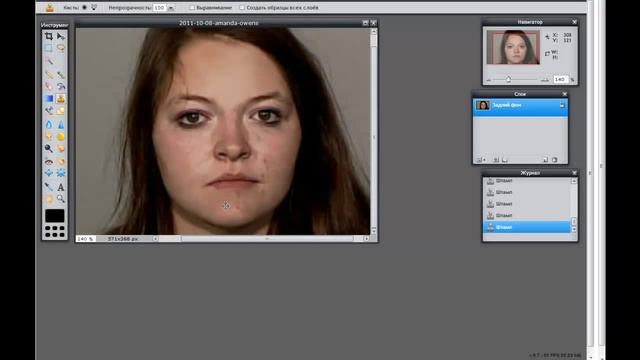Select the Hand pan tool
Viewport: 640px width, 360px height.
pos(49,199)
